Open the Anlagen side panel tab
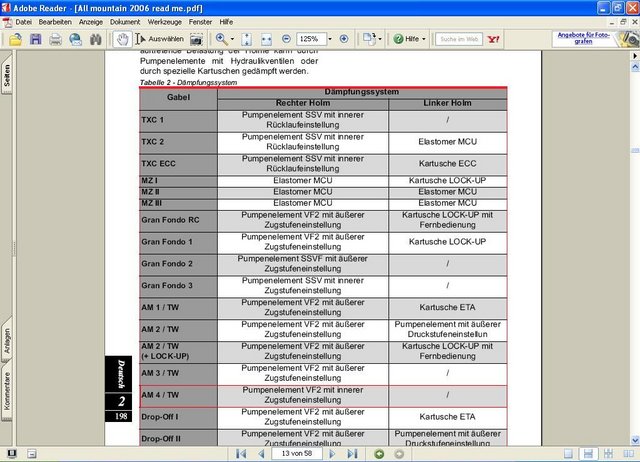Image resolution: width=640 pixels, height=462 pixels. tap(7, 341)
